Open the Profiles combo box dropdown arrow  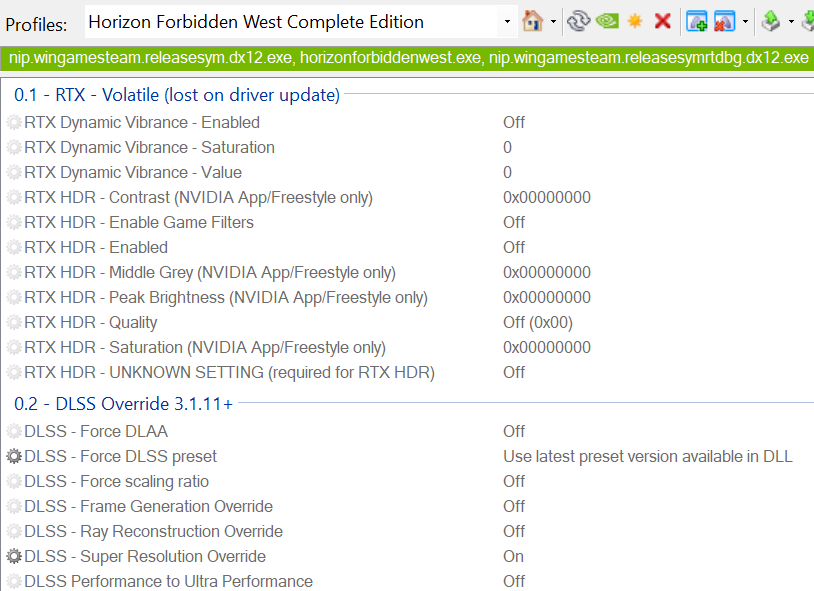tap(507, 22)
